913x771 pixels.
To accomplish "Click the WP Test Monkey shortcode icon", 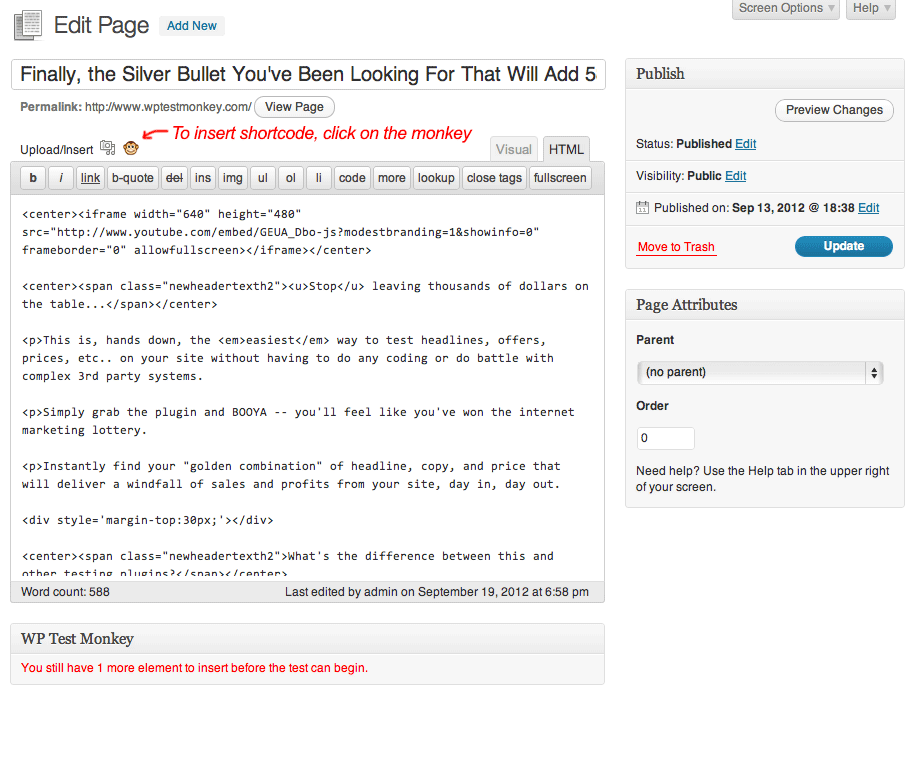I will coord(131,148).
